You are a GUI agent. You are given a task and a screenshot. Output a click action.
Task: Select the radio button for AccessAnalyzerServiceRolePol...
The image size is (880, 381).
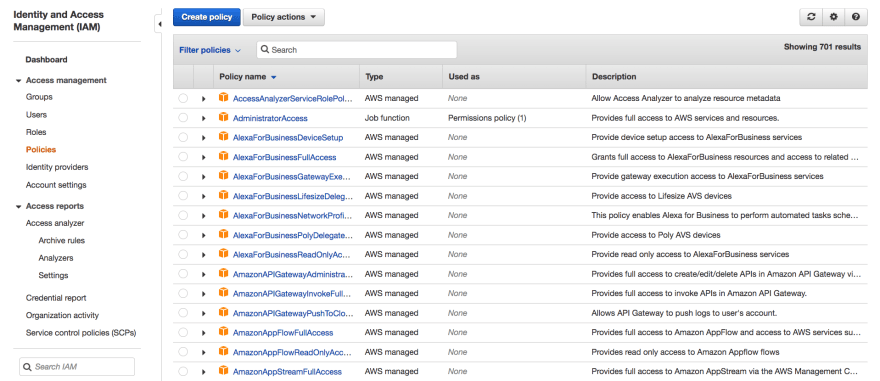click(183, 98)
